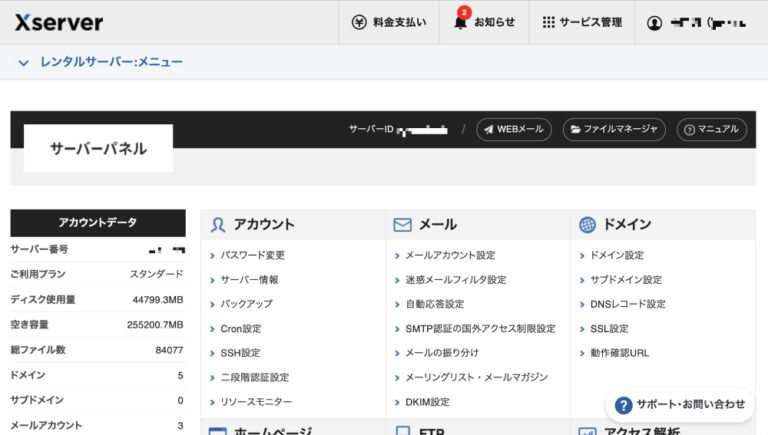Open the WEBメール button

click(513, 129)
